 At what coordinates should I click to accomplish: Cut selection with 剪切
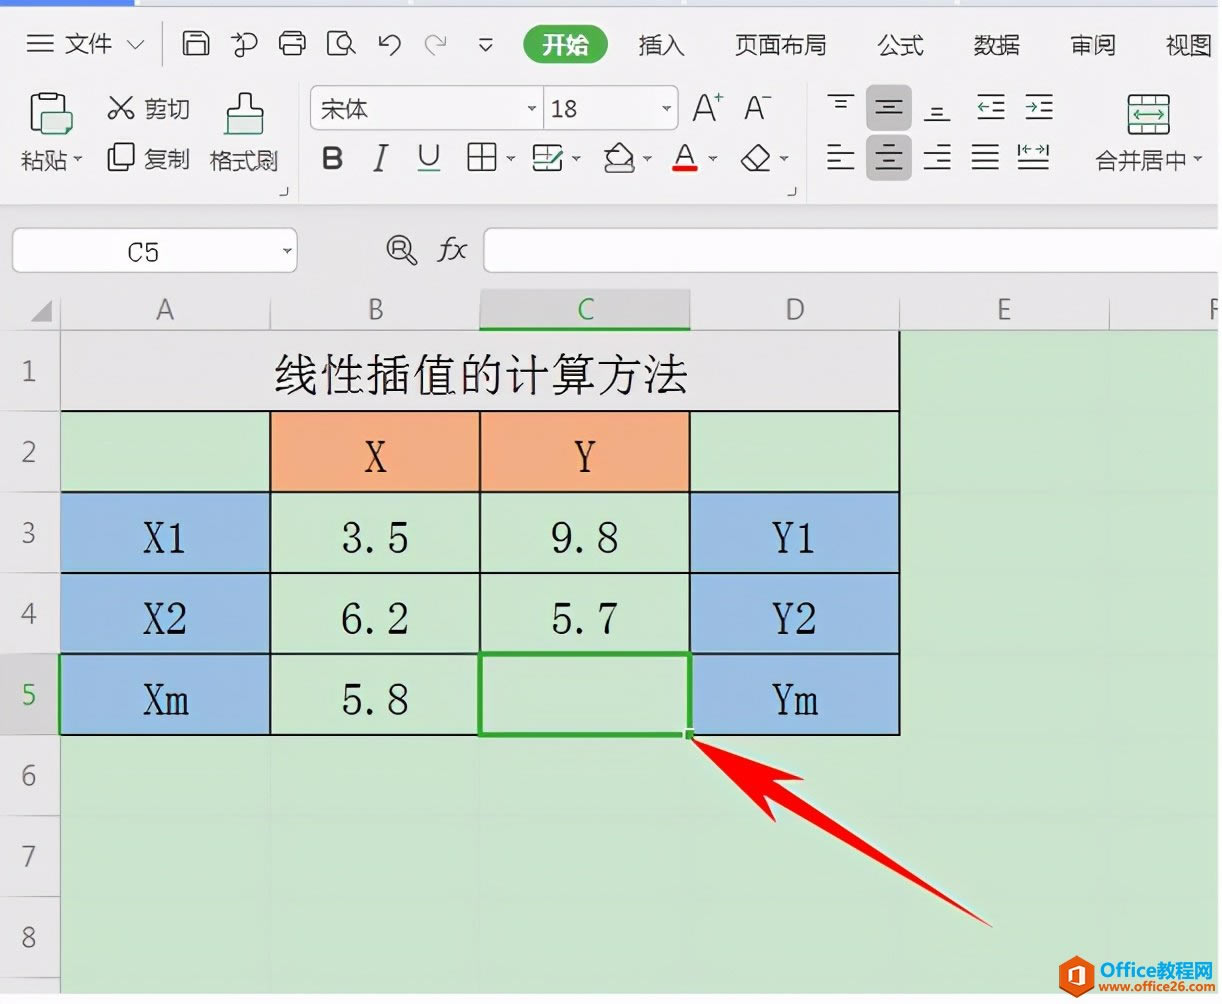[148, 108]
